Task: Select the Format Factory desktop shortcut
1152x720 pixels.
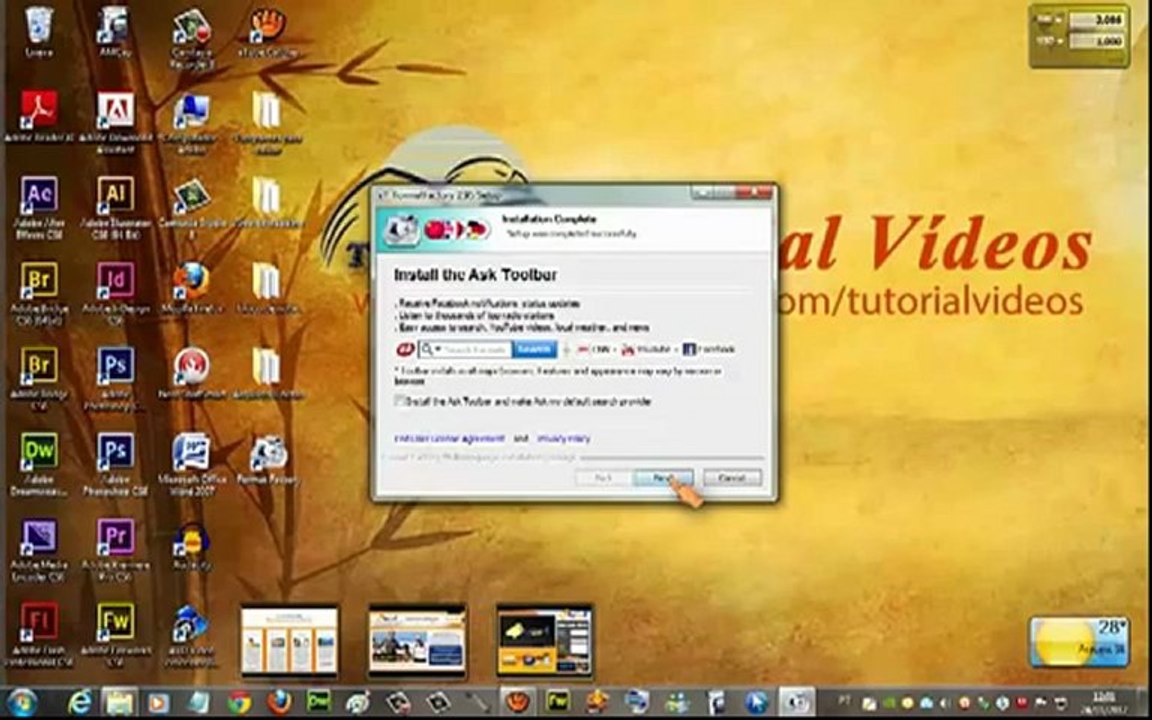Action: click(268, 458)
